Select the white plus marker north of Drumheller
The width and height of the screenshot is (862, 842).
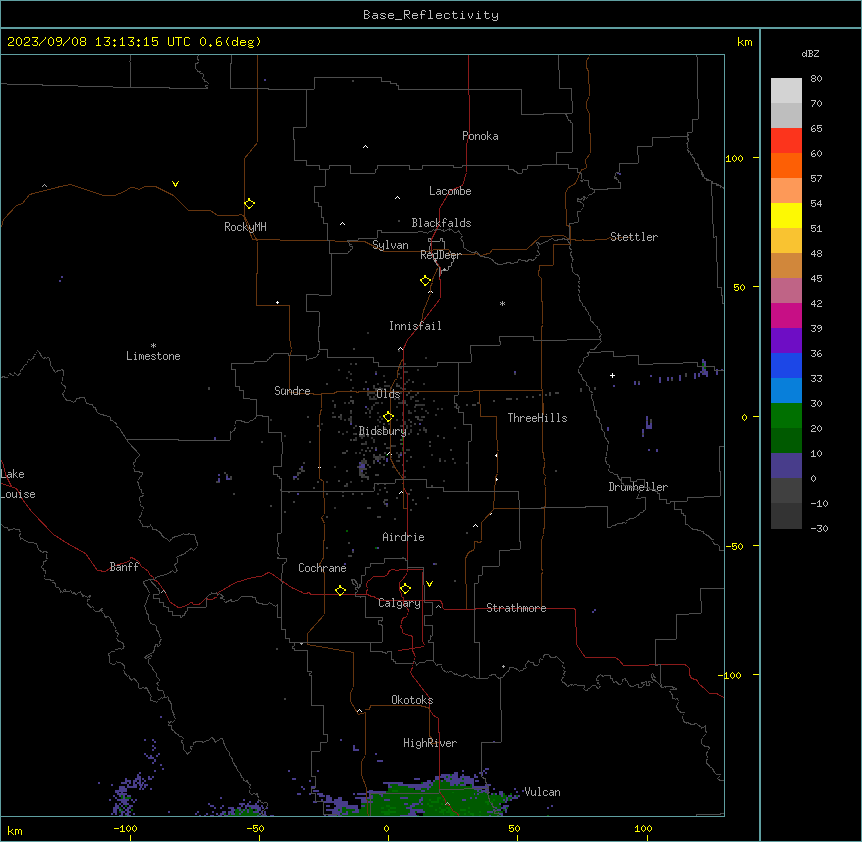[x=612, y=375]
